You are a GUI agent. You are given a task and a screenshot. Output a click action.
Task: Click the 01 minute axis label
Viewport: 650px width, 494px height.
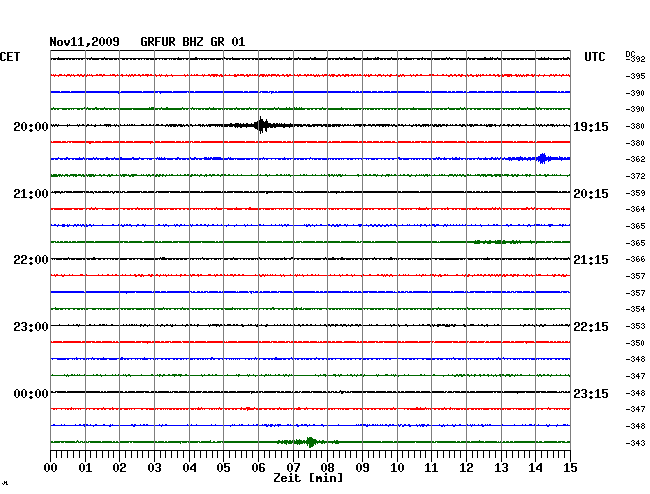pos(85,468)
